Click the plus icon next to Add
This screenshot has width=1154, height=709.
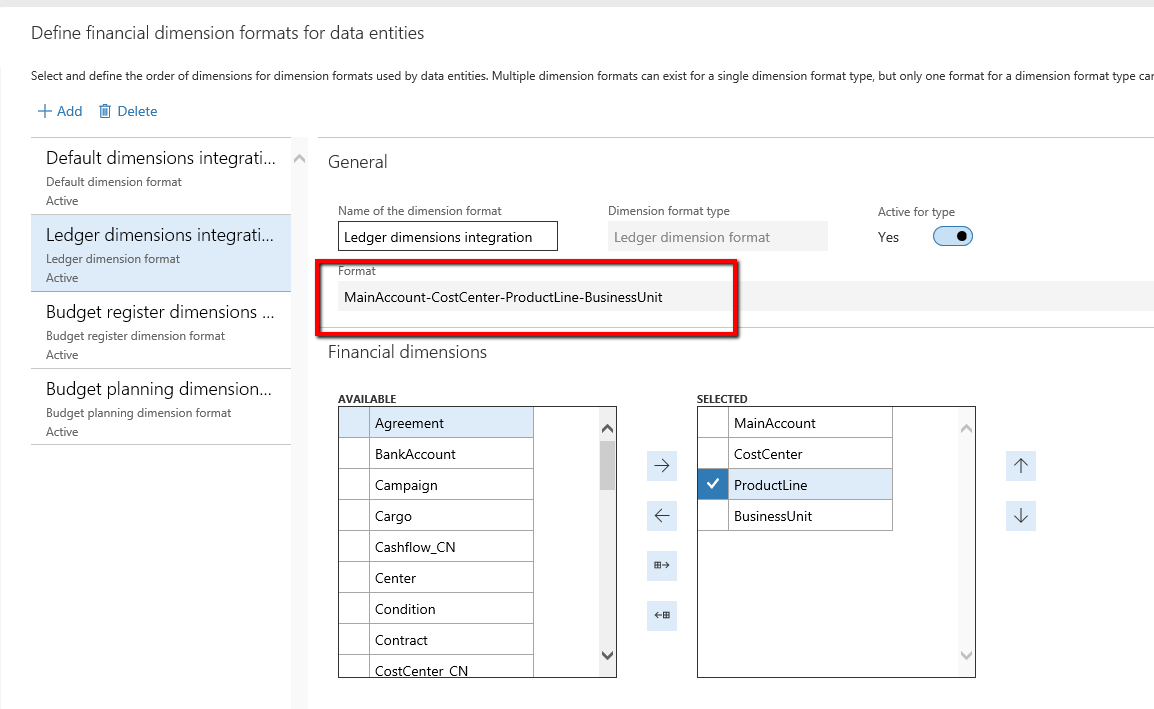pos(47,110)
